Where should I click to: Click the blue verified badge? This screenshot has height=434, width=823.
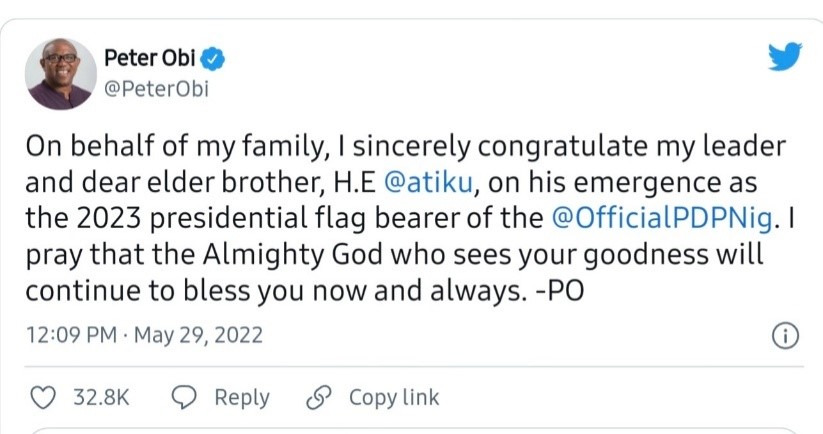(x=216, y=59)
